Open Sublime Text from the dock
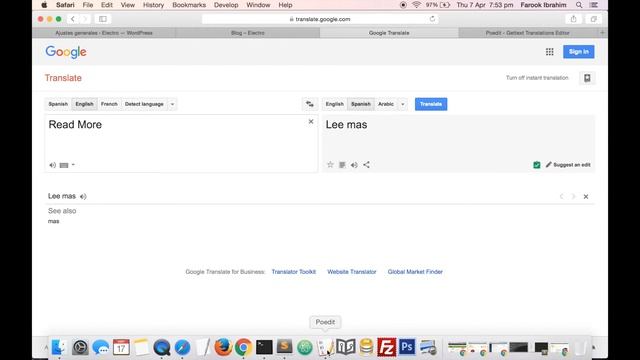This screenshot has height=360, width=640. click(x=284, y=347)
